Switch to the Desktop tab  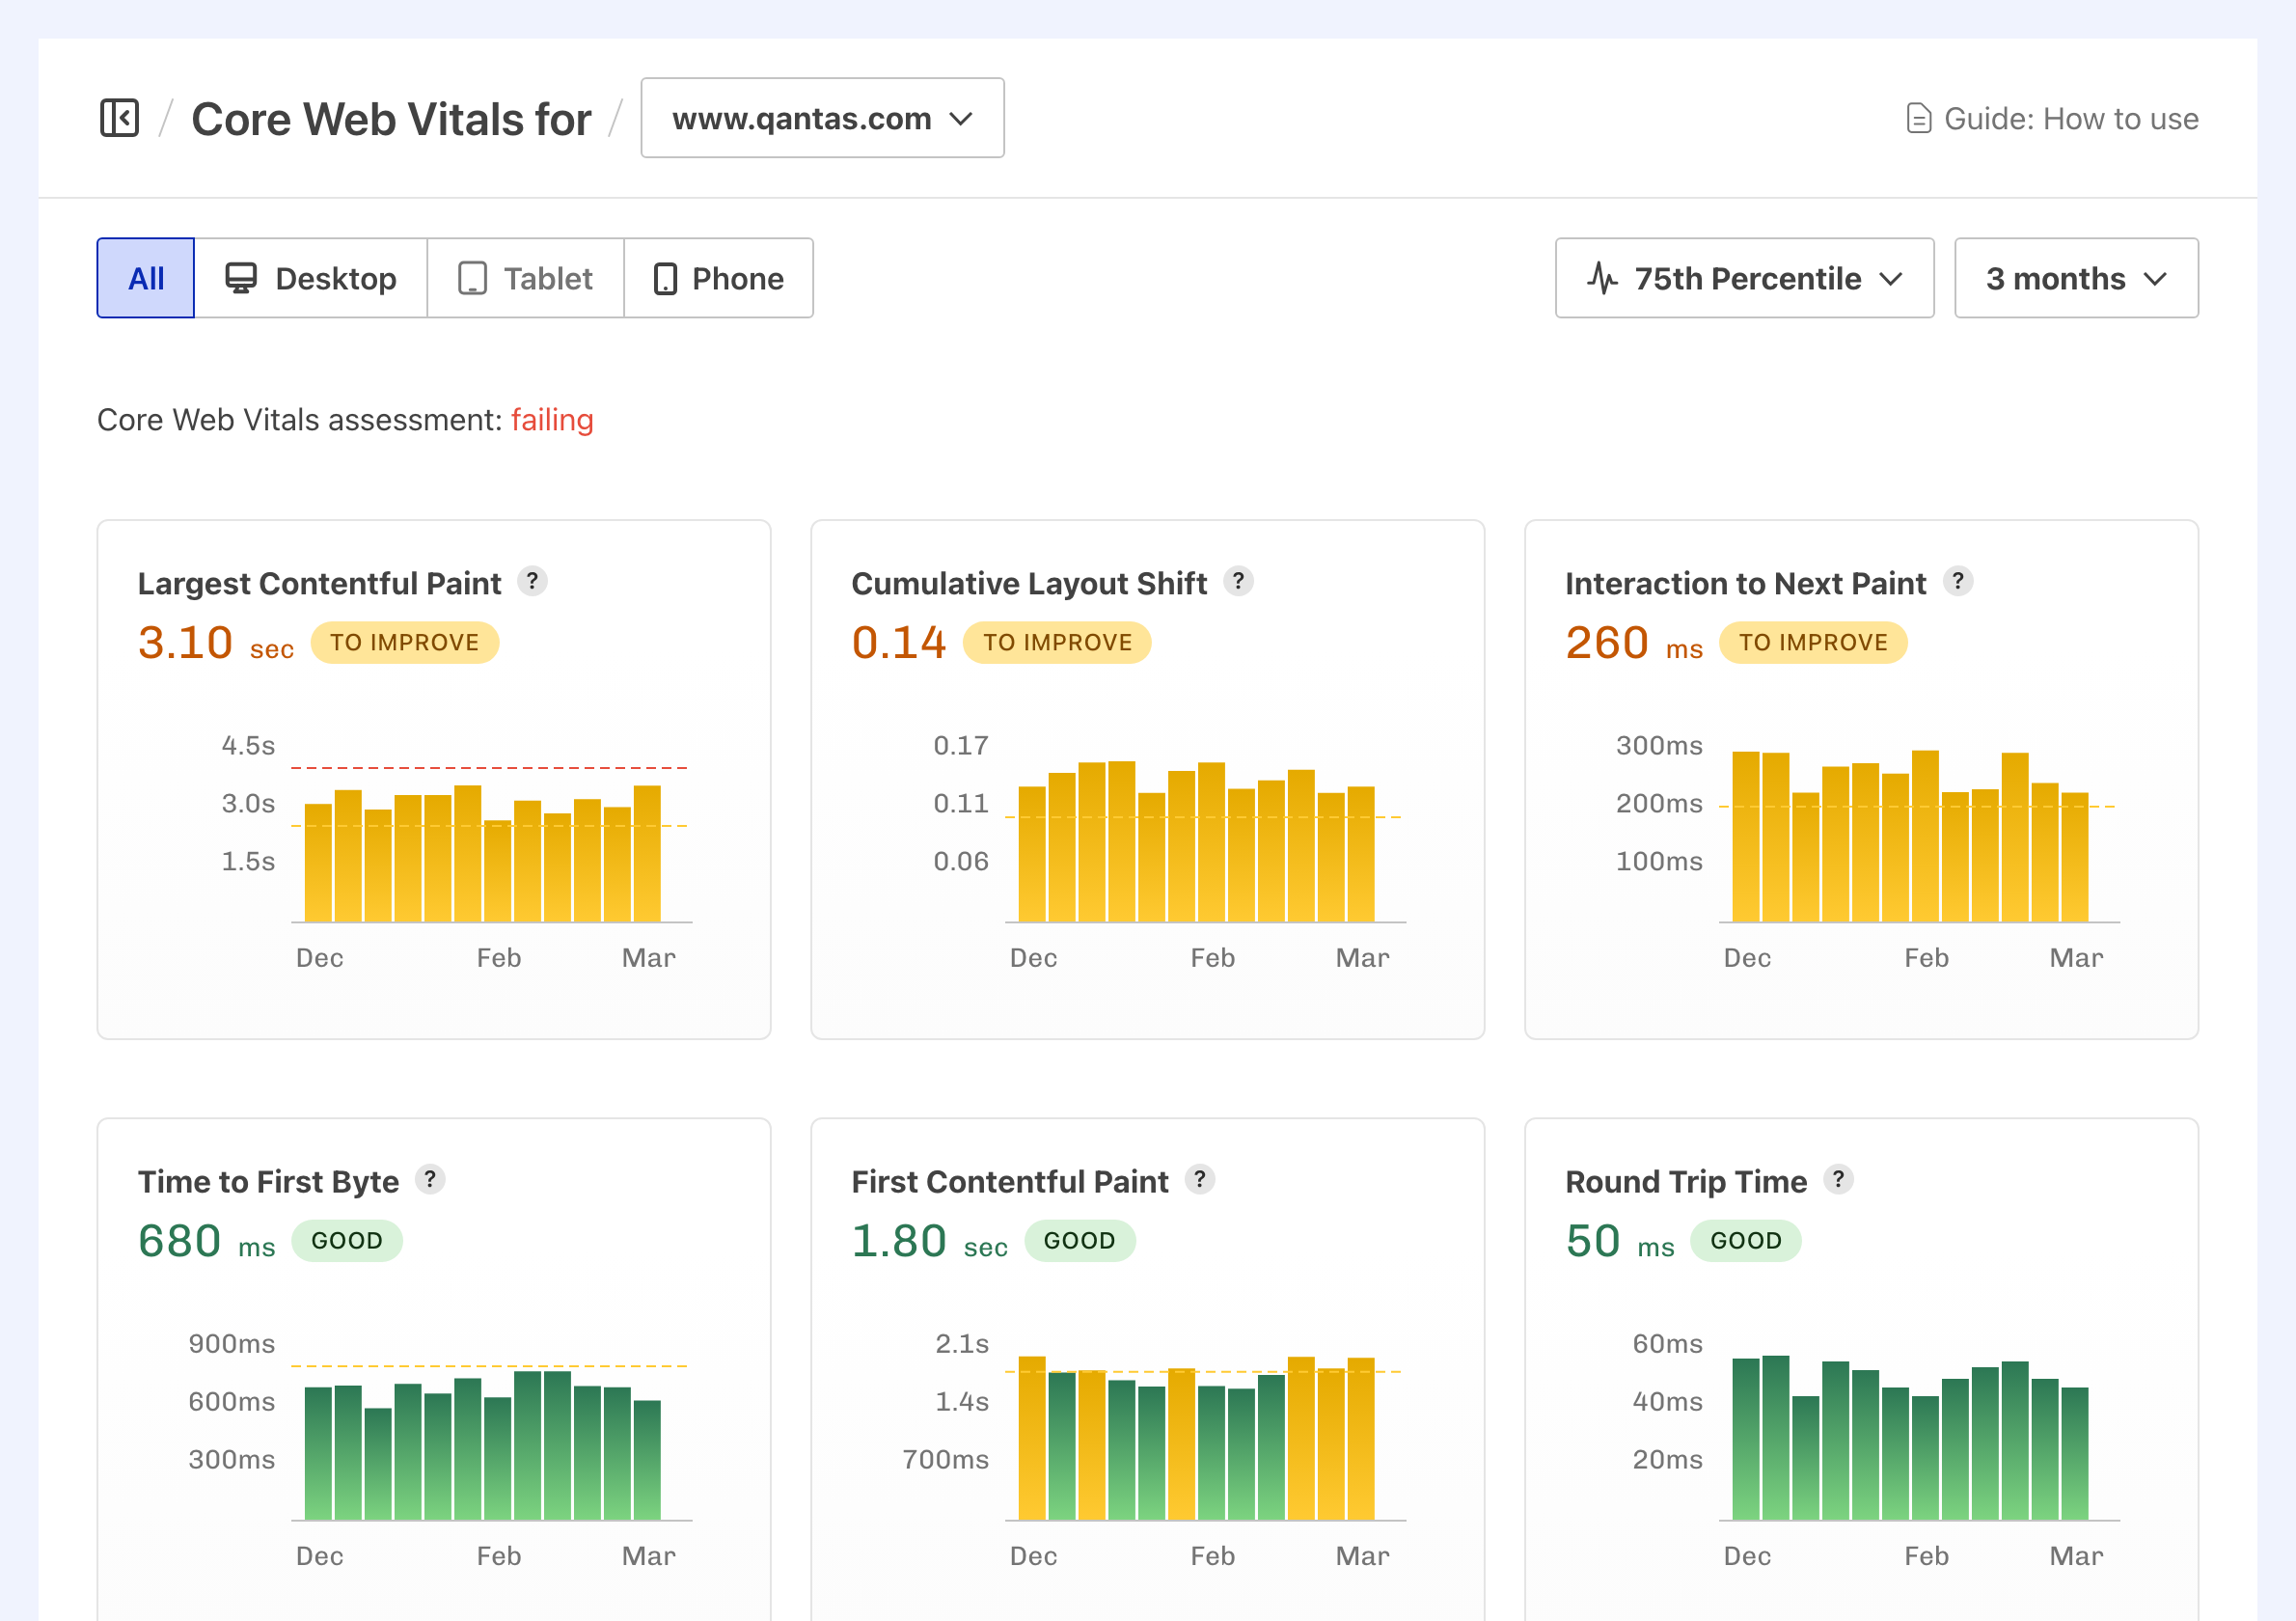(311, 278)
